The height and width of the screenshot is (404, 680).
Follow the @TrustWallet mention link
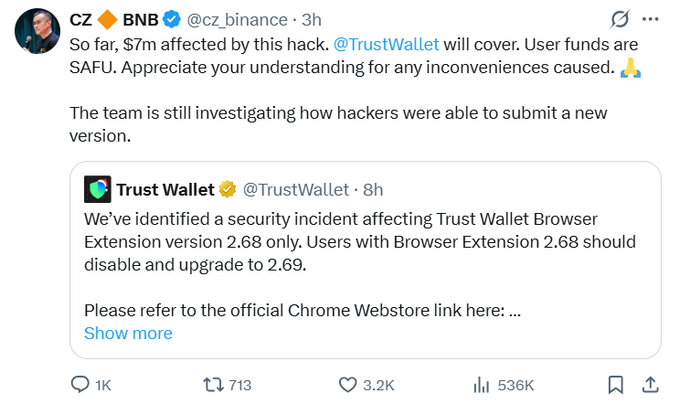click(386, 44)
